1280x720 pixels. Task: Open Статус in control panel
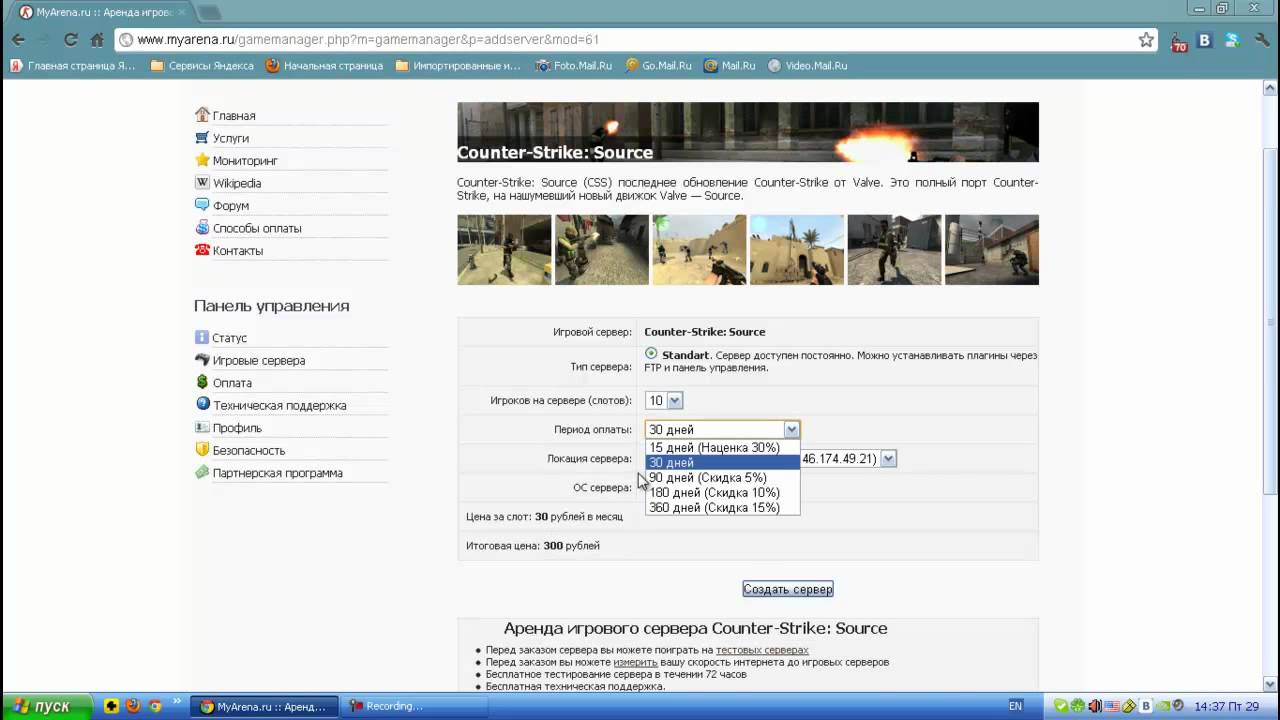(x=221, y=338)
